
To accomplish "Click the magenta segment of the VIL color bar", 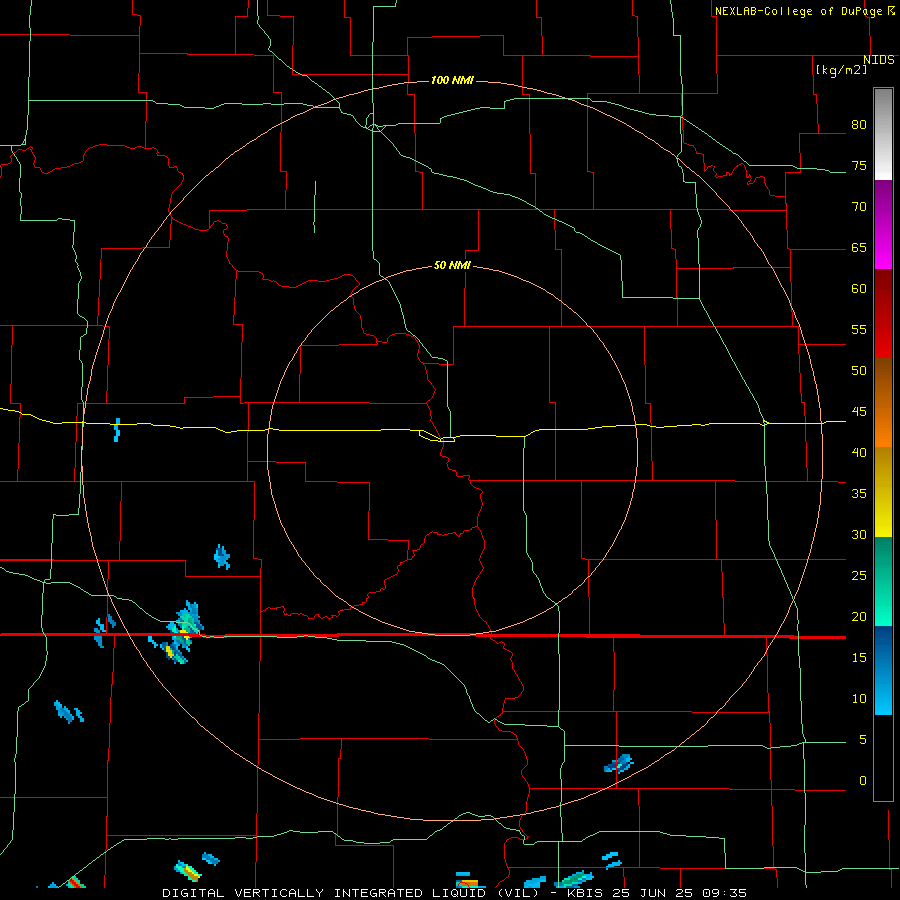I will (x=883, y=224).
